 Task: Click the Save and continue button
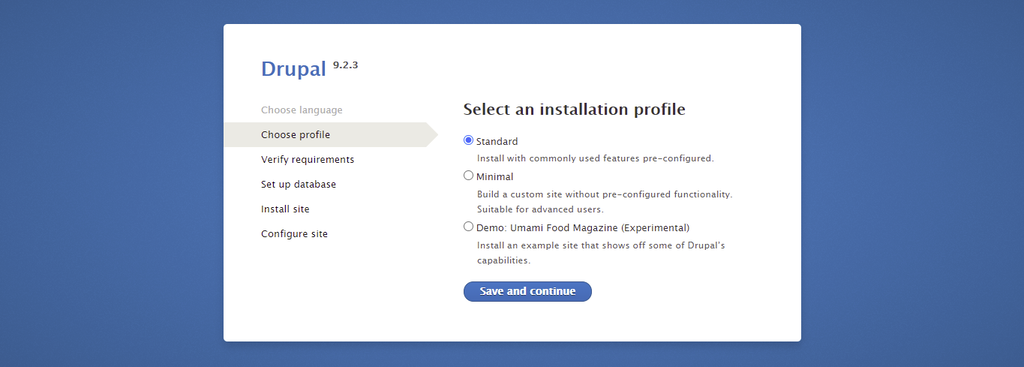click(x=528, y=291)
